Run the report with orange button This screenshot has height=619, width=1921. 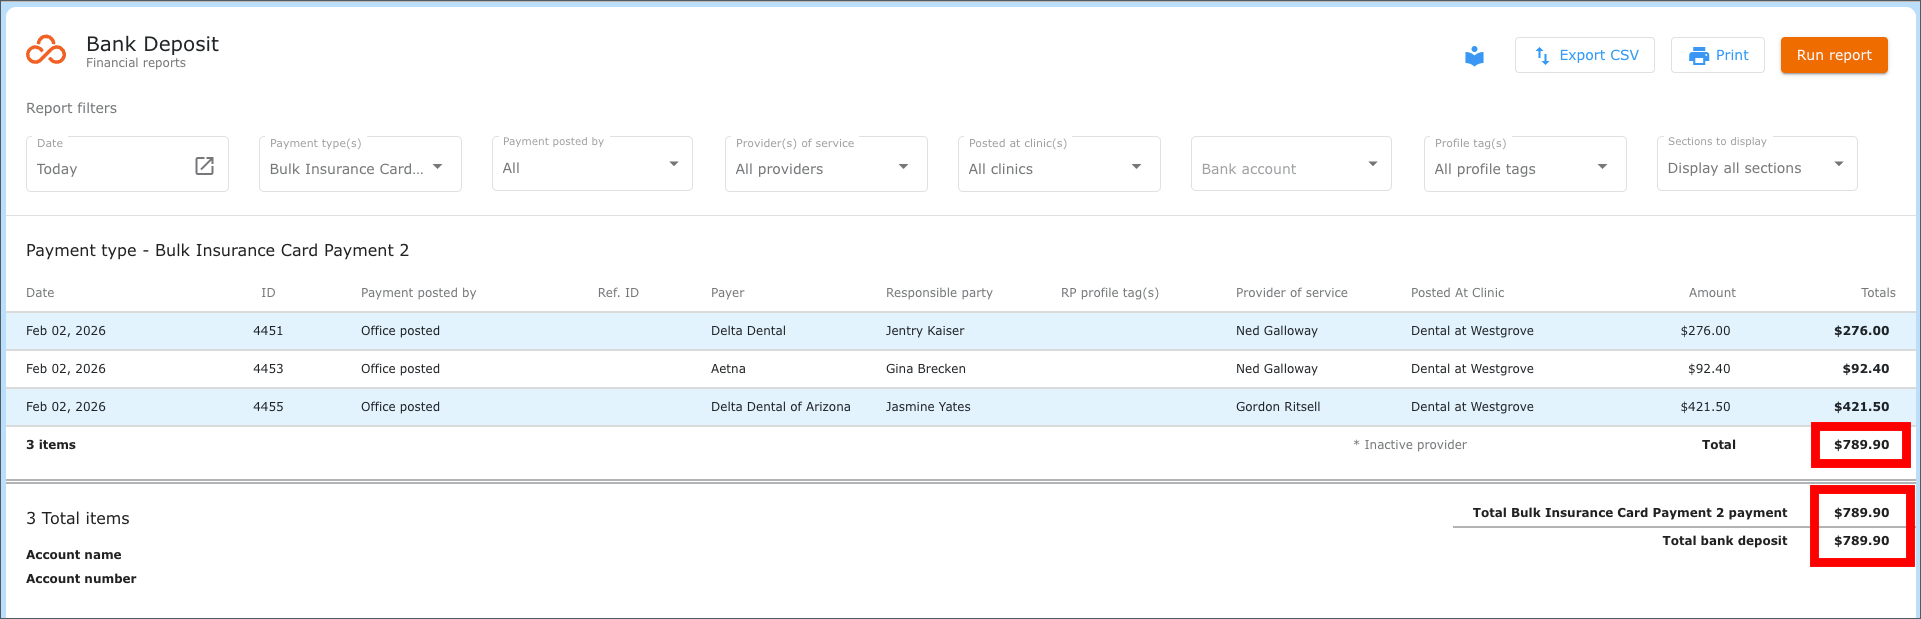click(1834, 55)
